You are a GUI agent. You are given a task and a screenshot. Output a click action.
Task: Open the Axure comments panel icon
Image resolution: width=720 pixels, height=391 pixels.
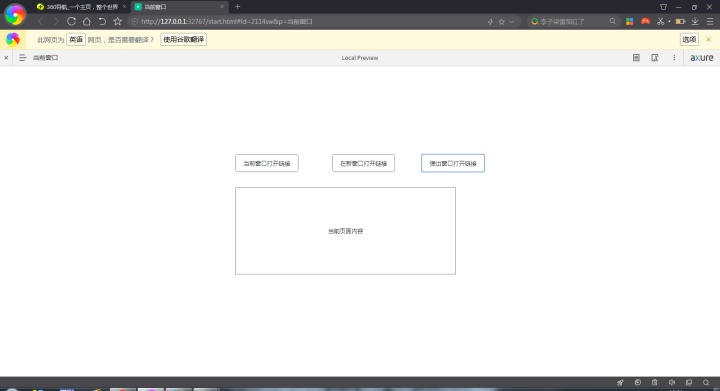tap(655, 58)
